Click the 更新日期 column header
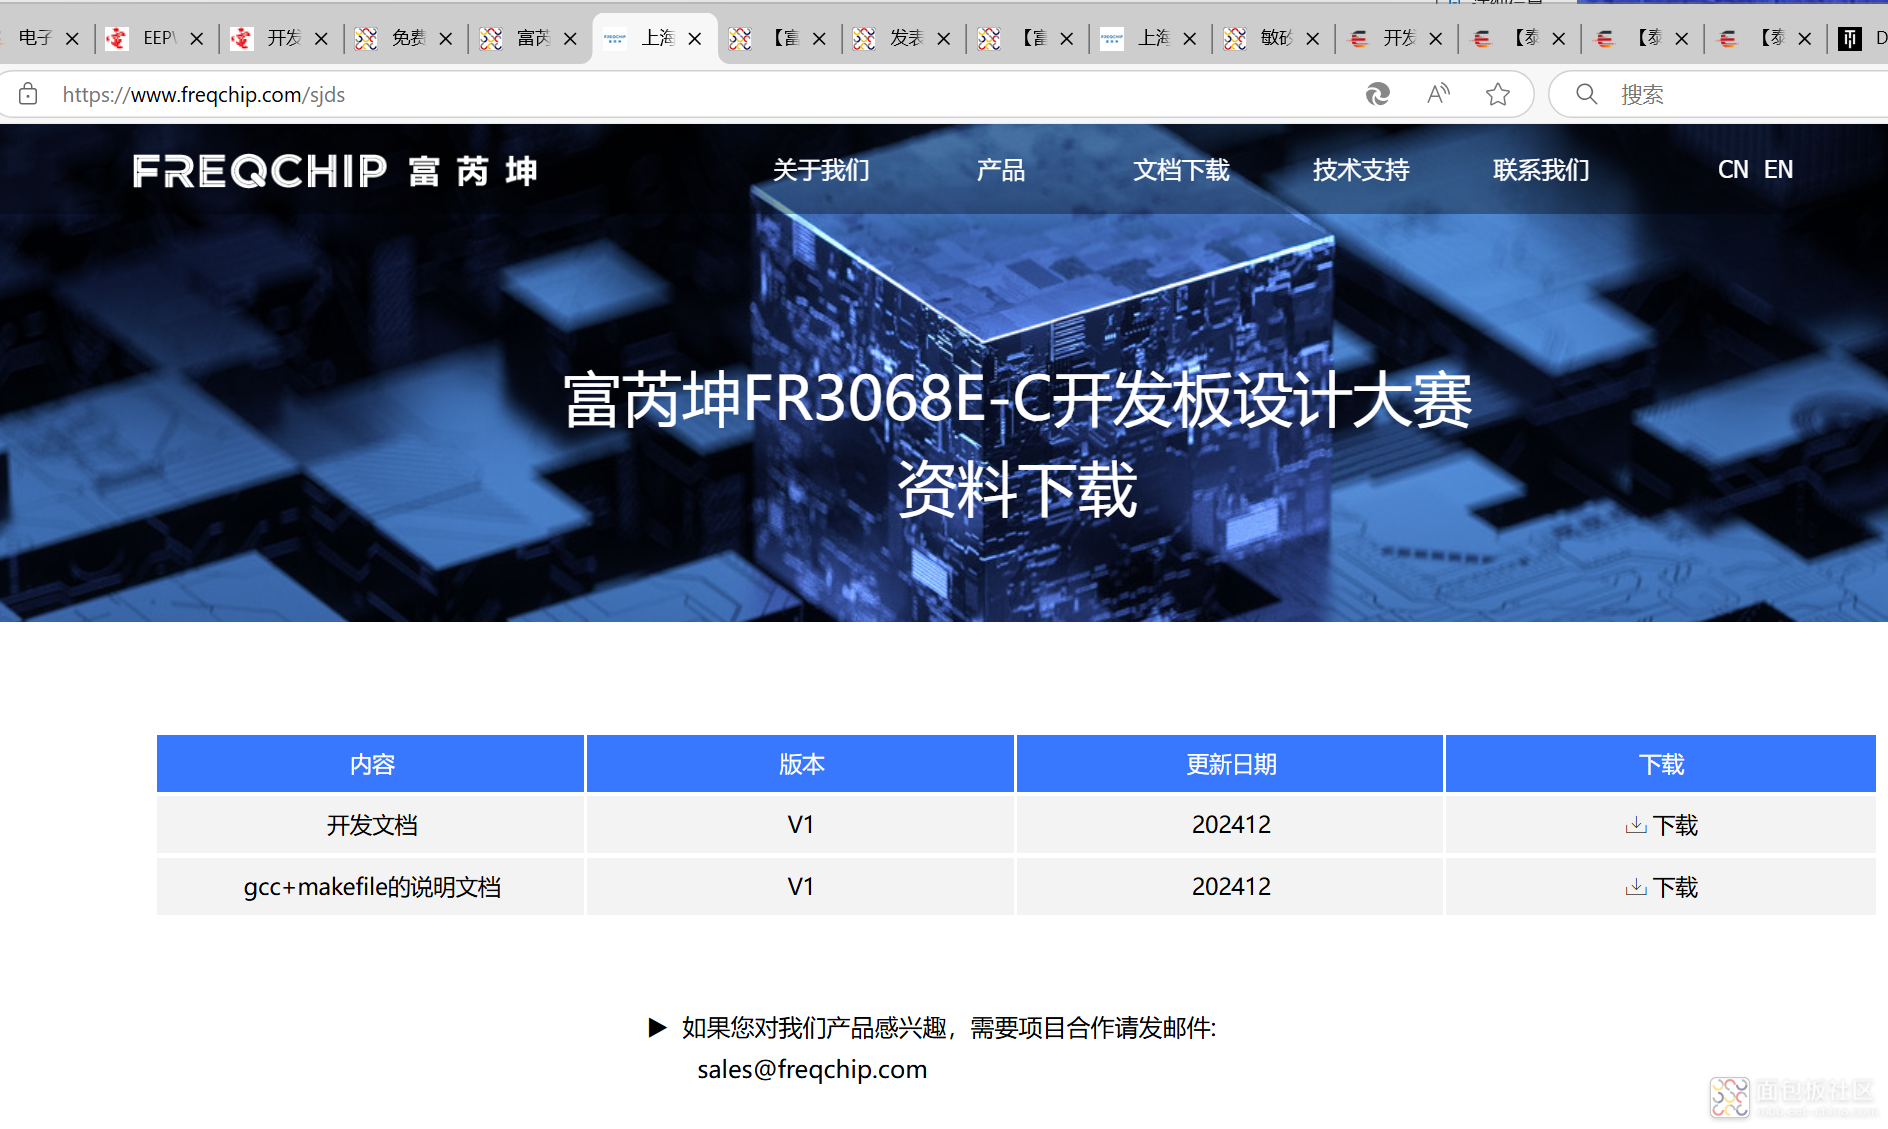This screenshot has width=1888, height=1129. 1230,764
